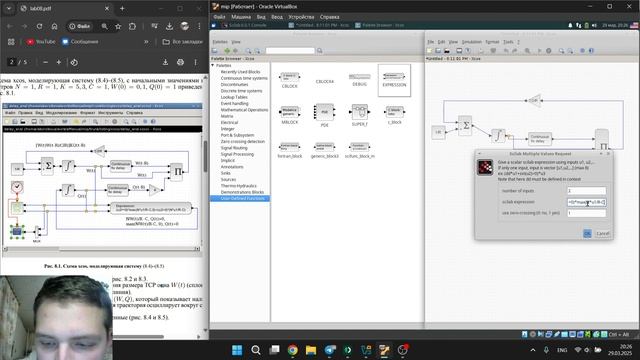This screenshot has height=360, width=640.
Task: Open a new Chrome tab
Action: pos(122,8)
